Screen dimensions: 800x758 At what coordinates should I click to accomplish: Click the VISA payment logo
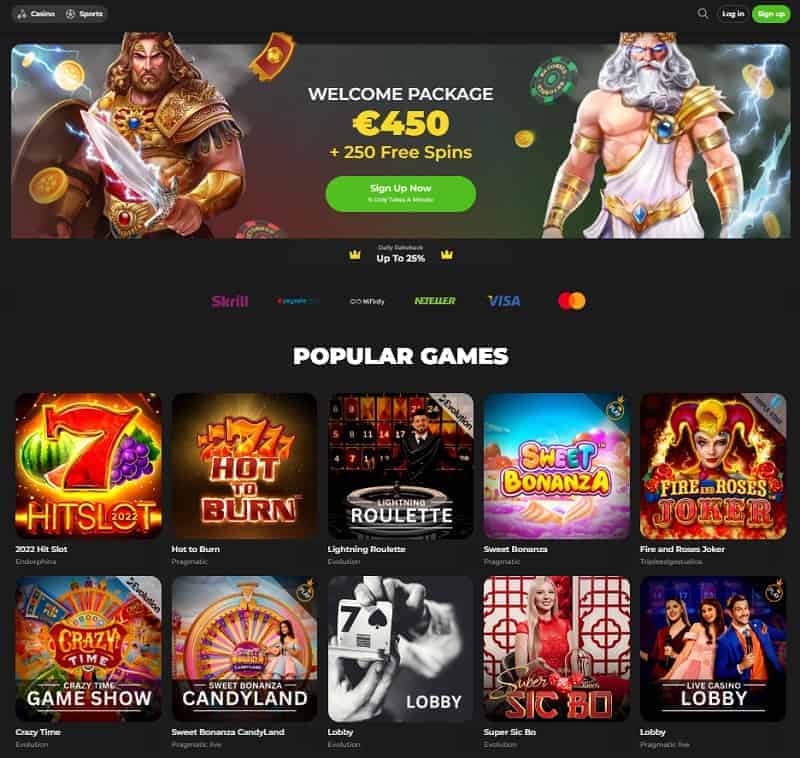point(504,301)
